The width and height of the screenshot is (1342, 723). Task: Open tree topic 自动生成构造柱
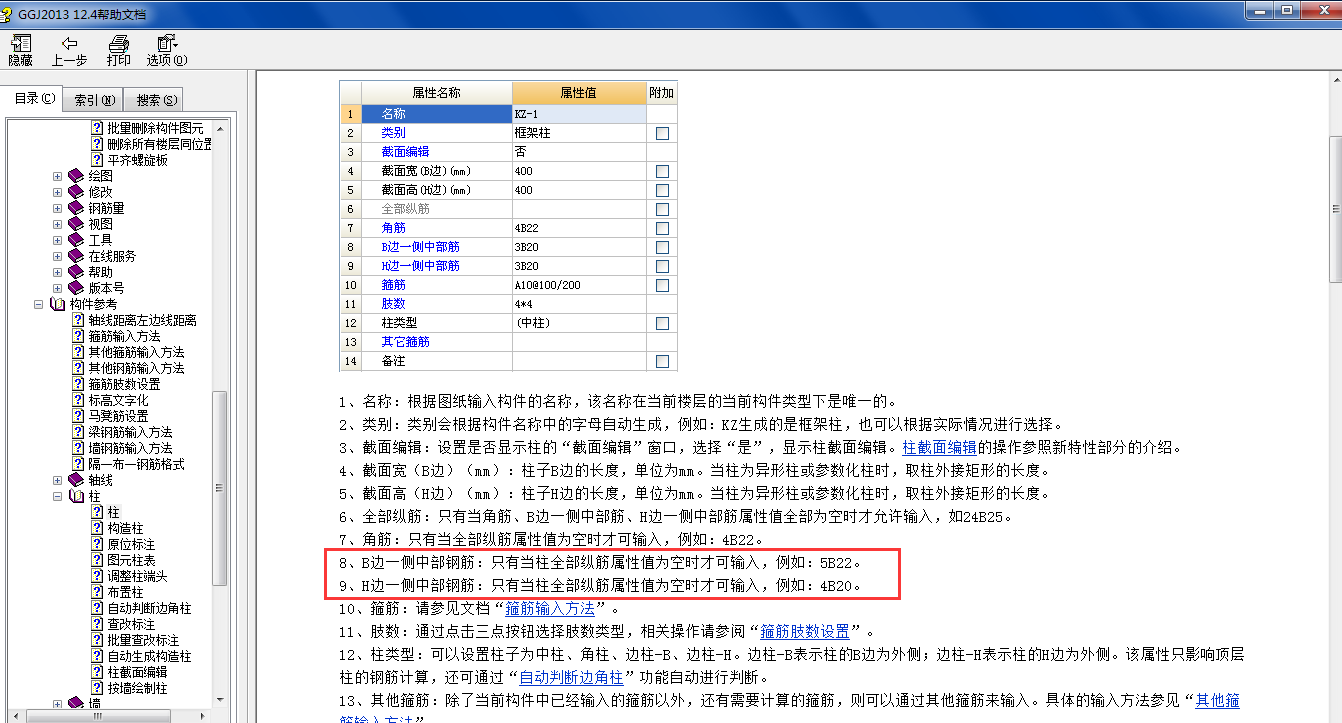coord(150,656)
